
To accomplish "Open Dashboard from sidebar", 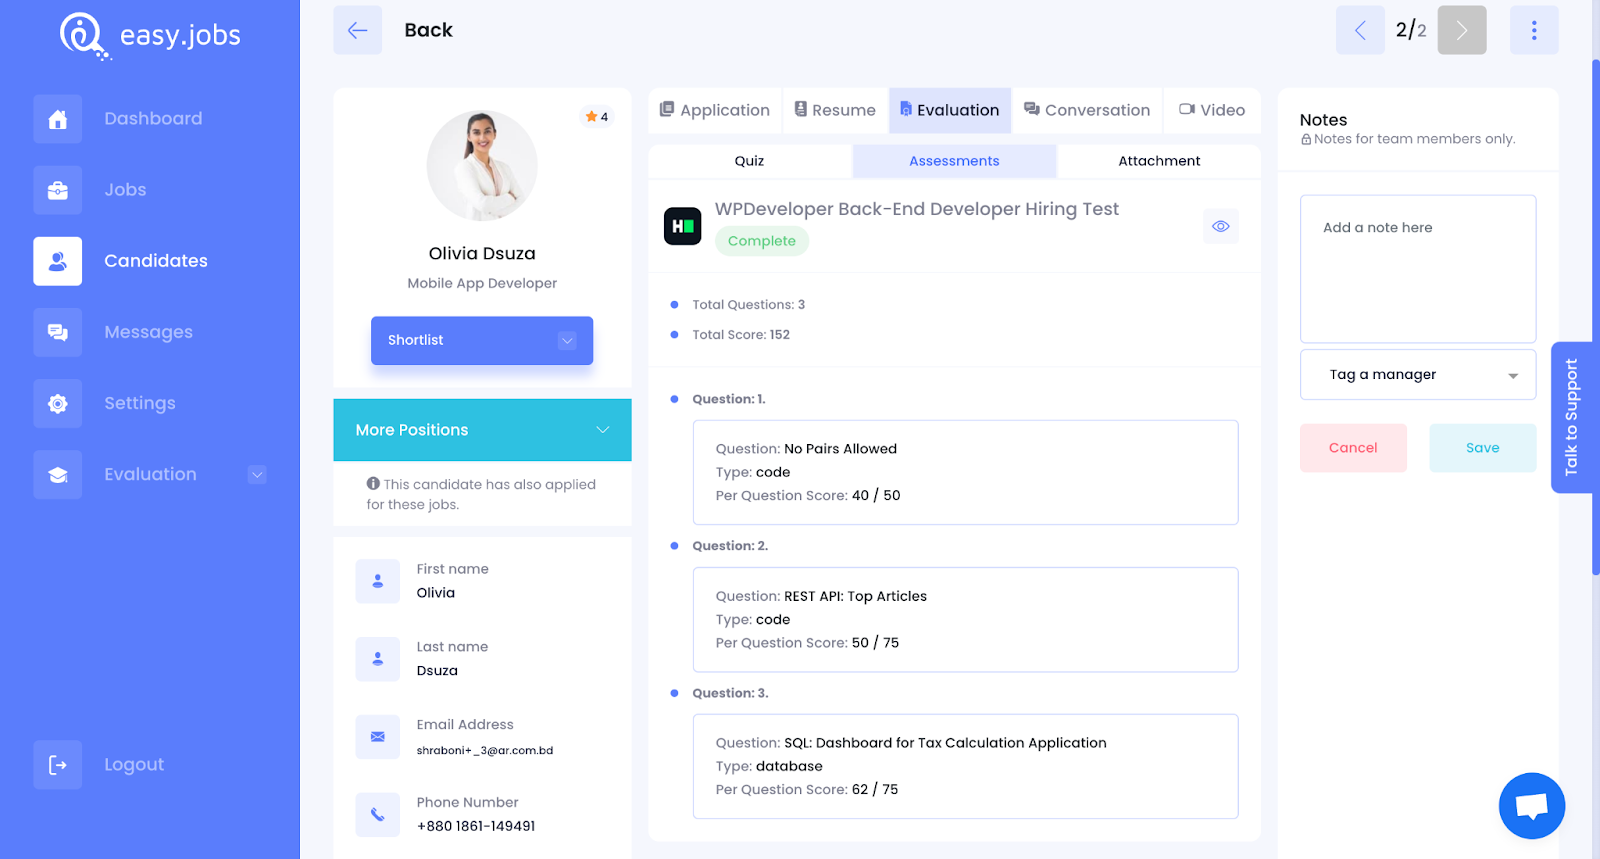I will (x=153, y=119).
